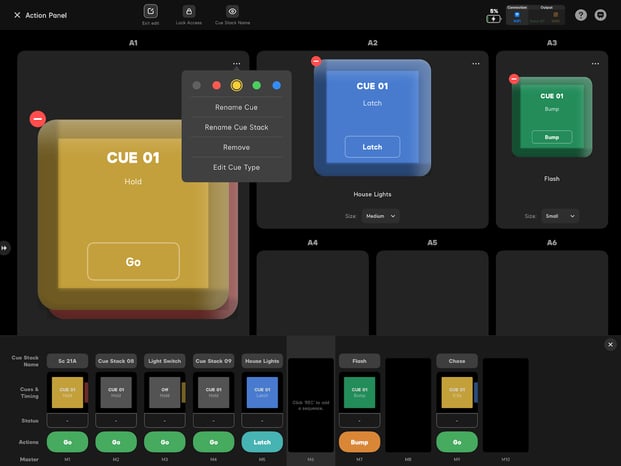Open the A1 panel three-dots menu
The height and width of the screenshot is (466, 621).
tap(236, 63)
